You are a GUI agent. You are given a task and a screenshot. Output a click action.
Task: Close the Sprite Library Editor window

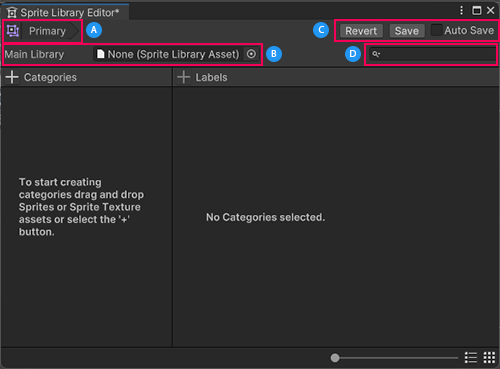tap(491, 10)
